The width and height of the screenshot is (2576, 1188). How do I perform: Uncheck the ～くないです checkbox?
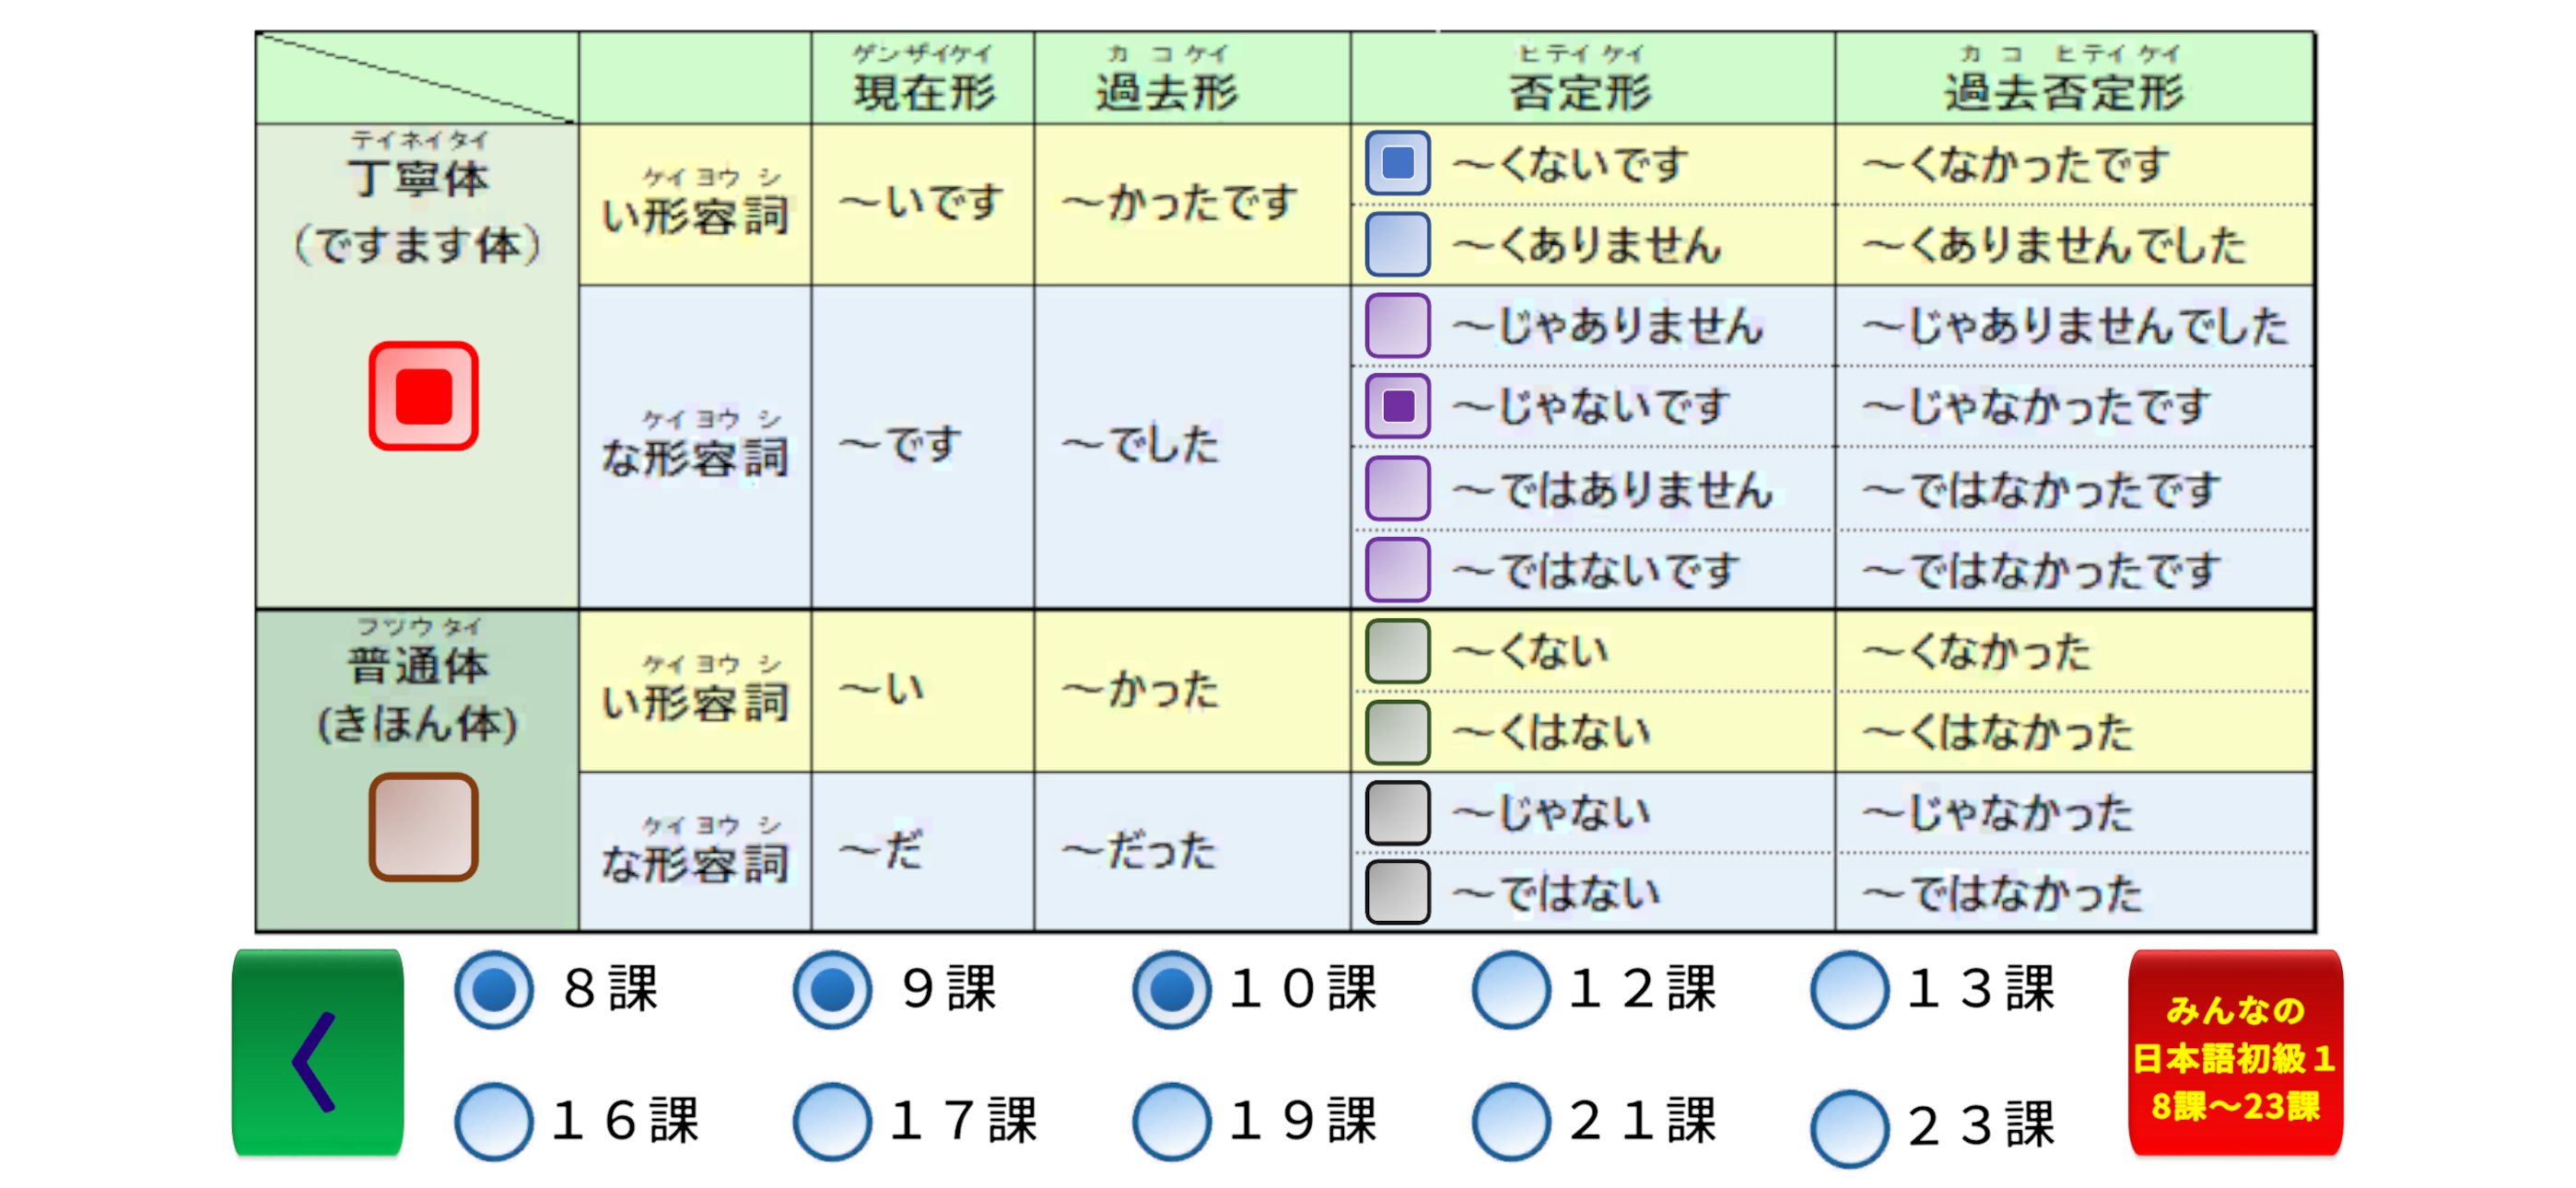pos(1397,163)
